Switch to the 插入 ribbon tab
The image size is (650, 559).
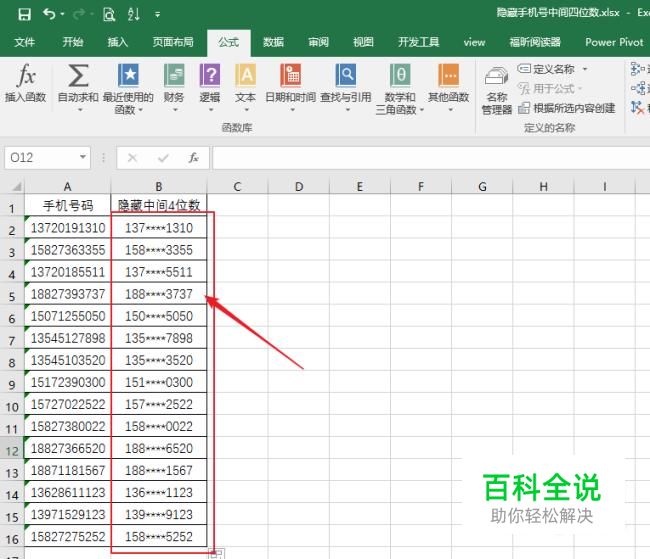click(x=118, y=42)
